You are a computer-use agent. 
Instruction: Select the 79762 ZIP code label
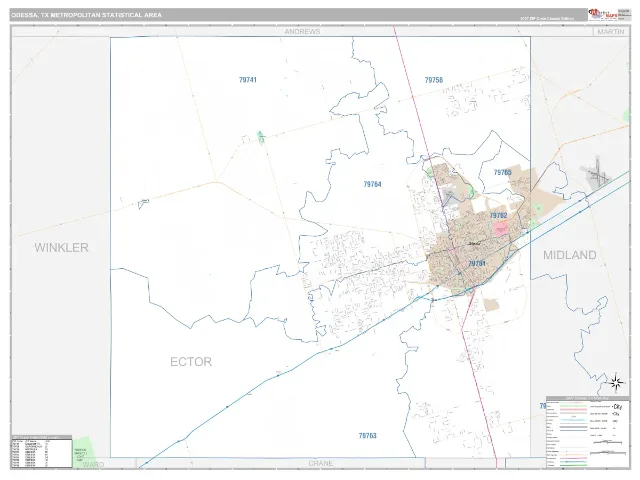498,215
